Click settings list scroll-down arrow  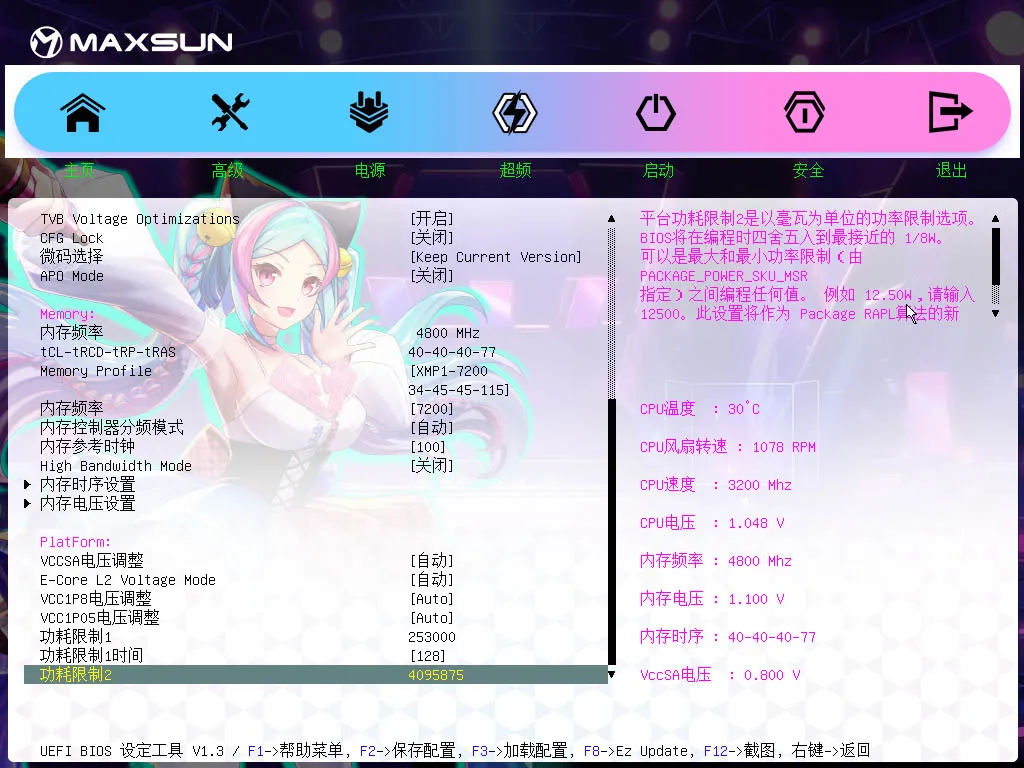point(611,675)
